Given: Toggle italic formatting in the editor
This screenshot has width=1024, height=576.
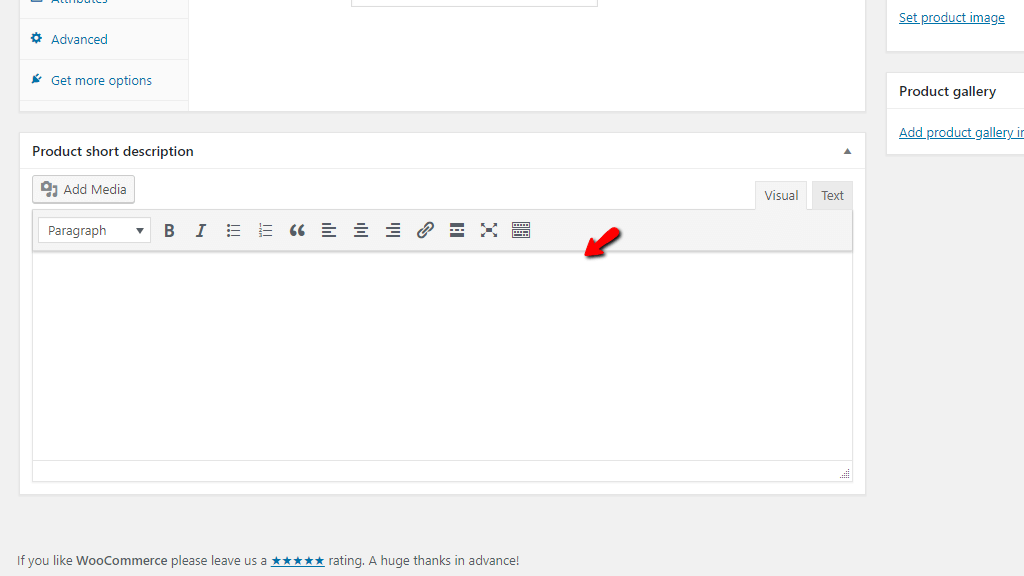Looking at the screenshot, I should 200,231.
